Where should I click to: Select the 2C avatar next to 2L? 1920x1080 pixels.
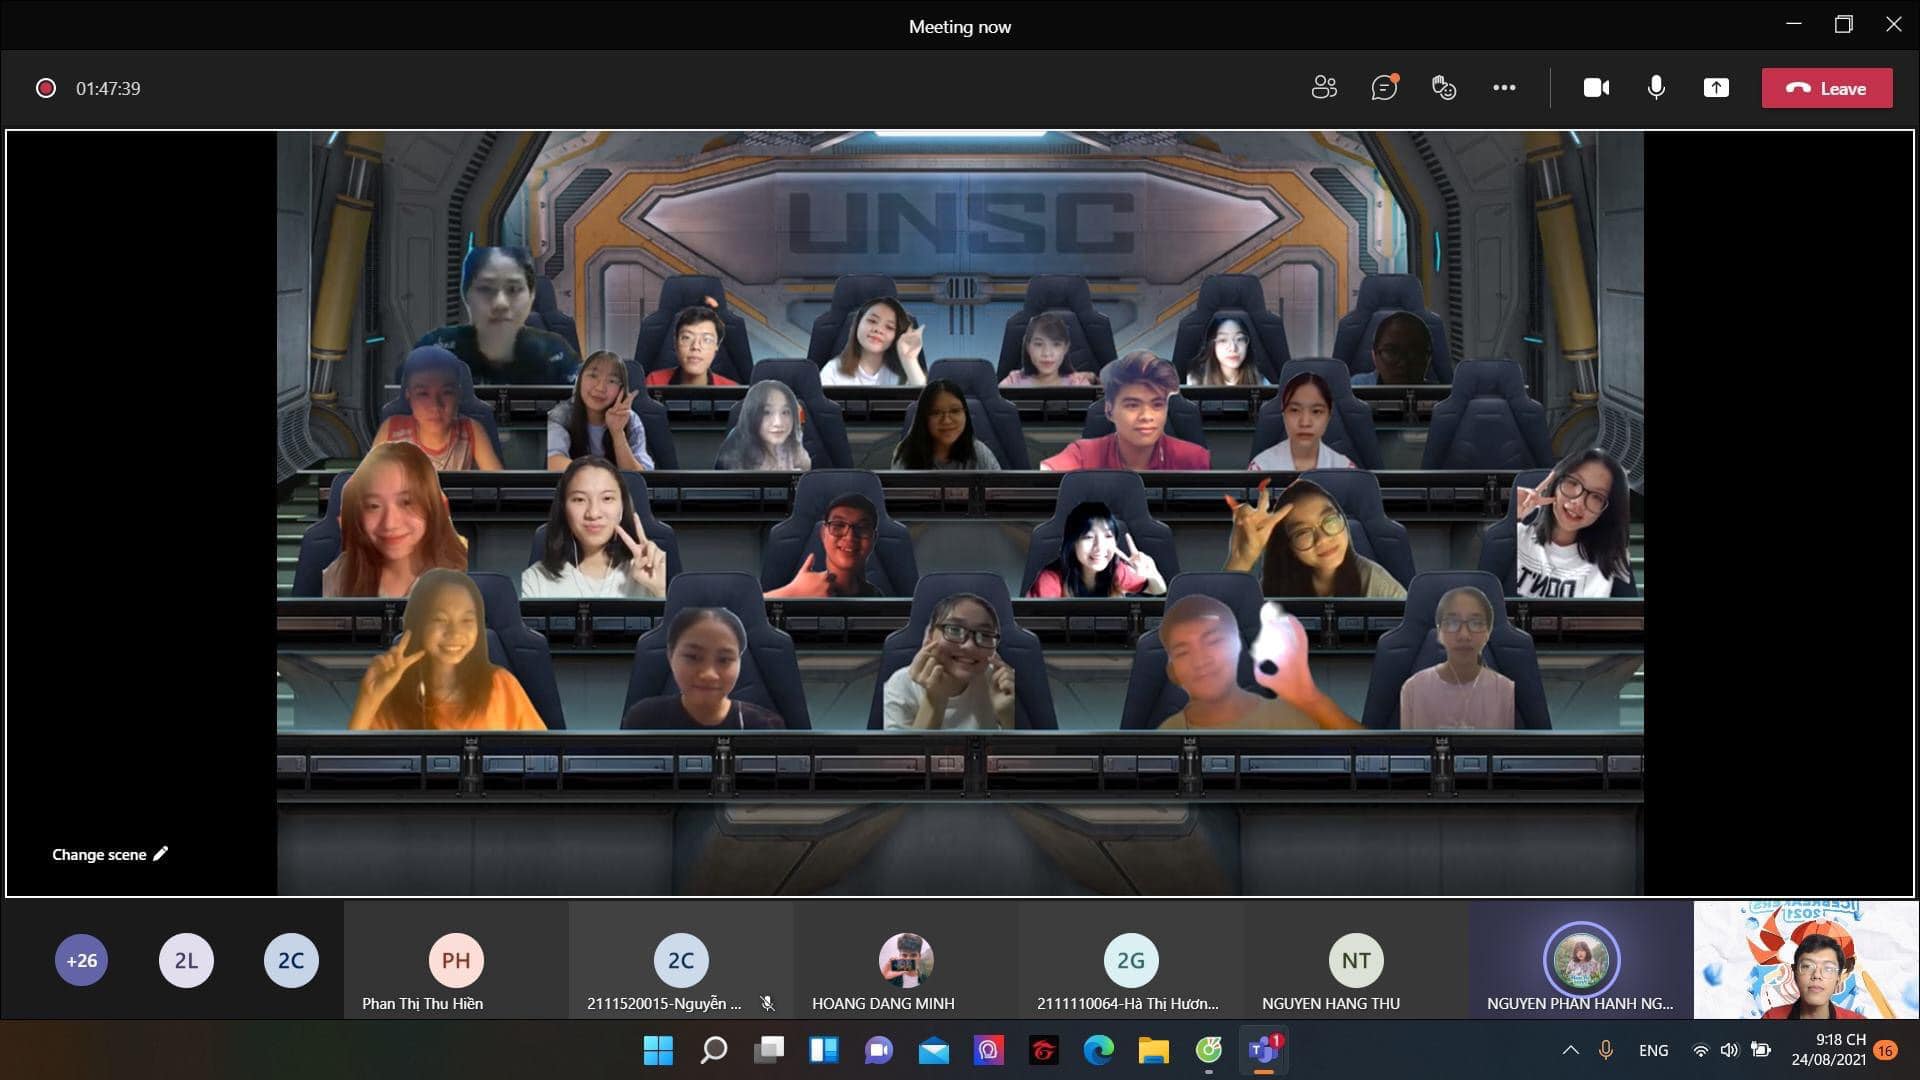pos(291,960)
